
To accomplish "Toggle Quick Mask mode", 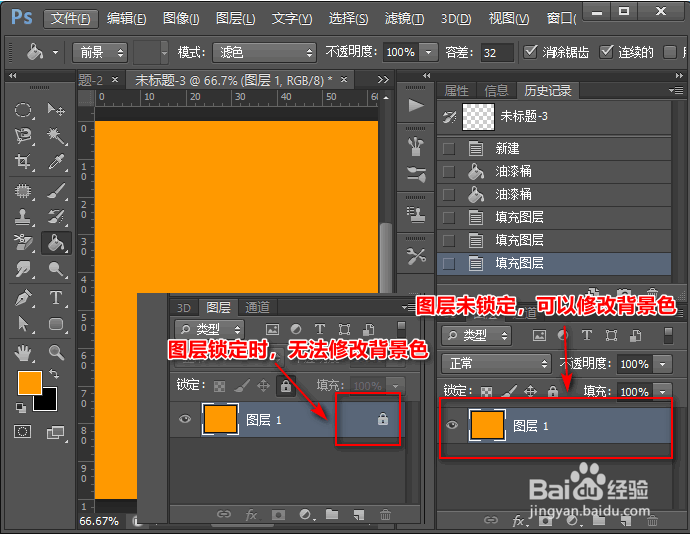I will click(22, 432).
